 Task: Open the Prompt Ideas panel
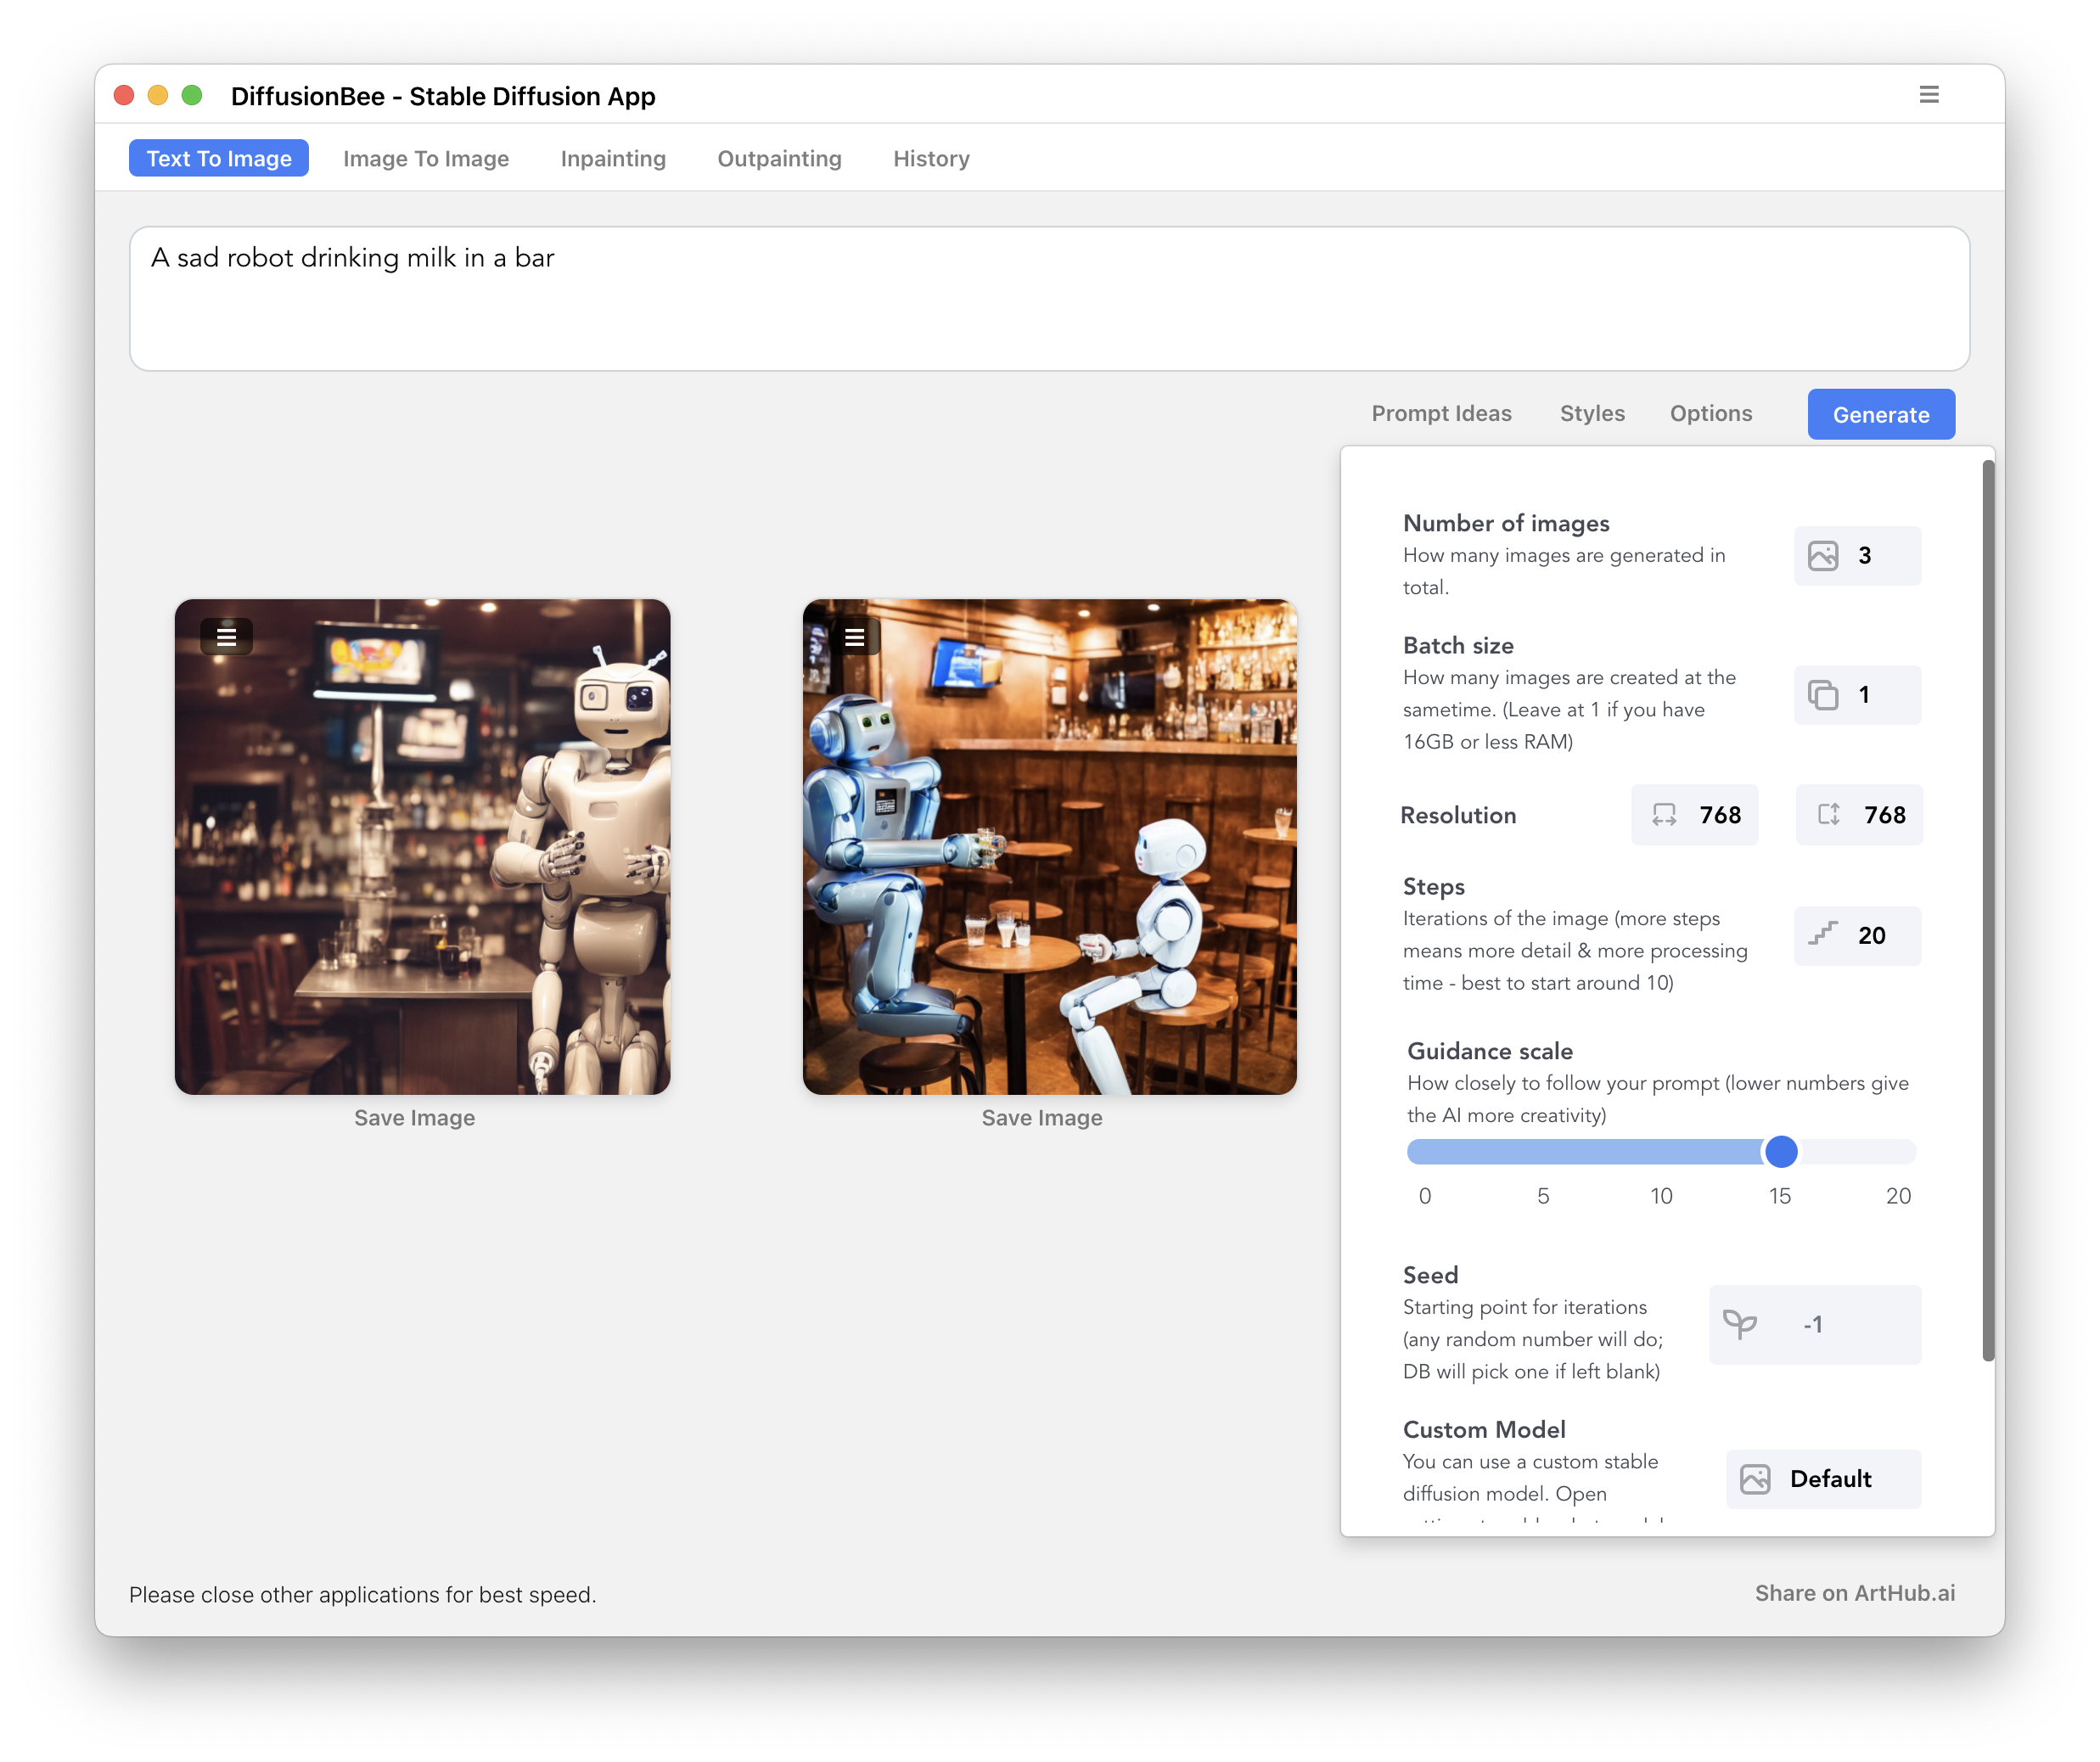pyautogui.click(x=1441, y=413)
